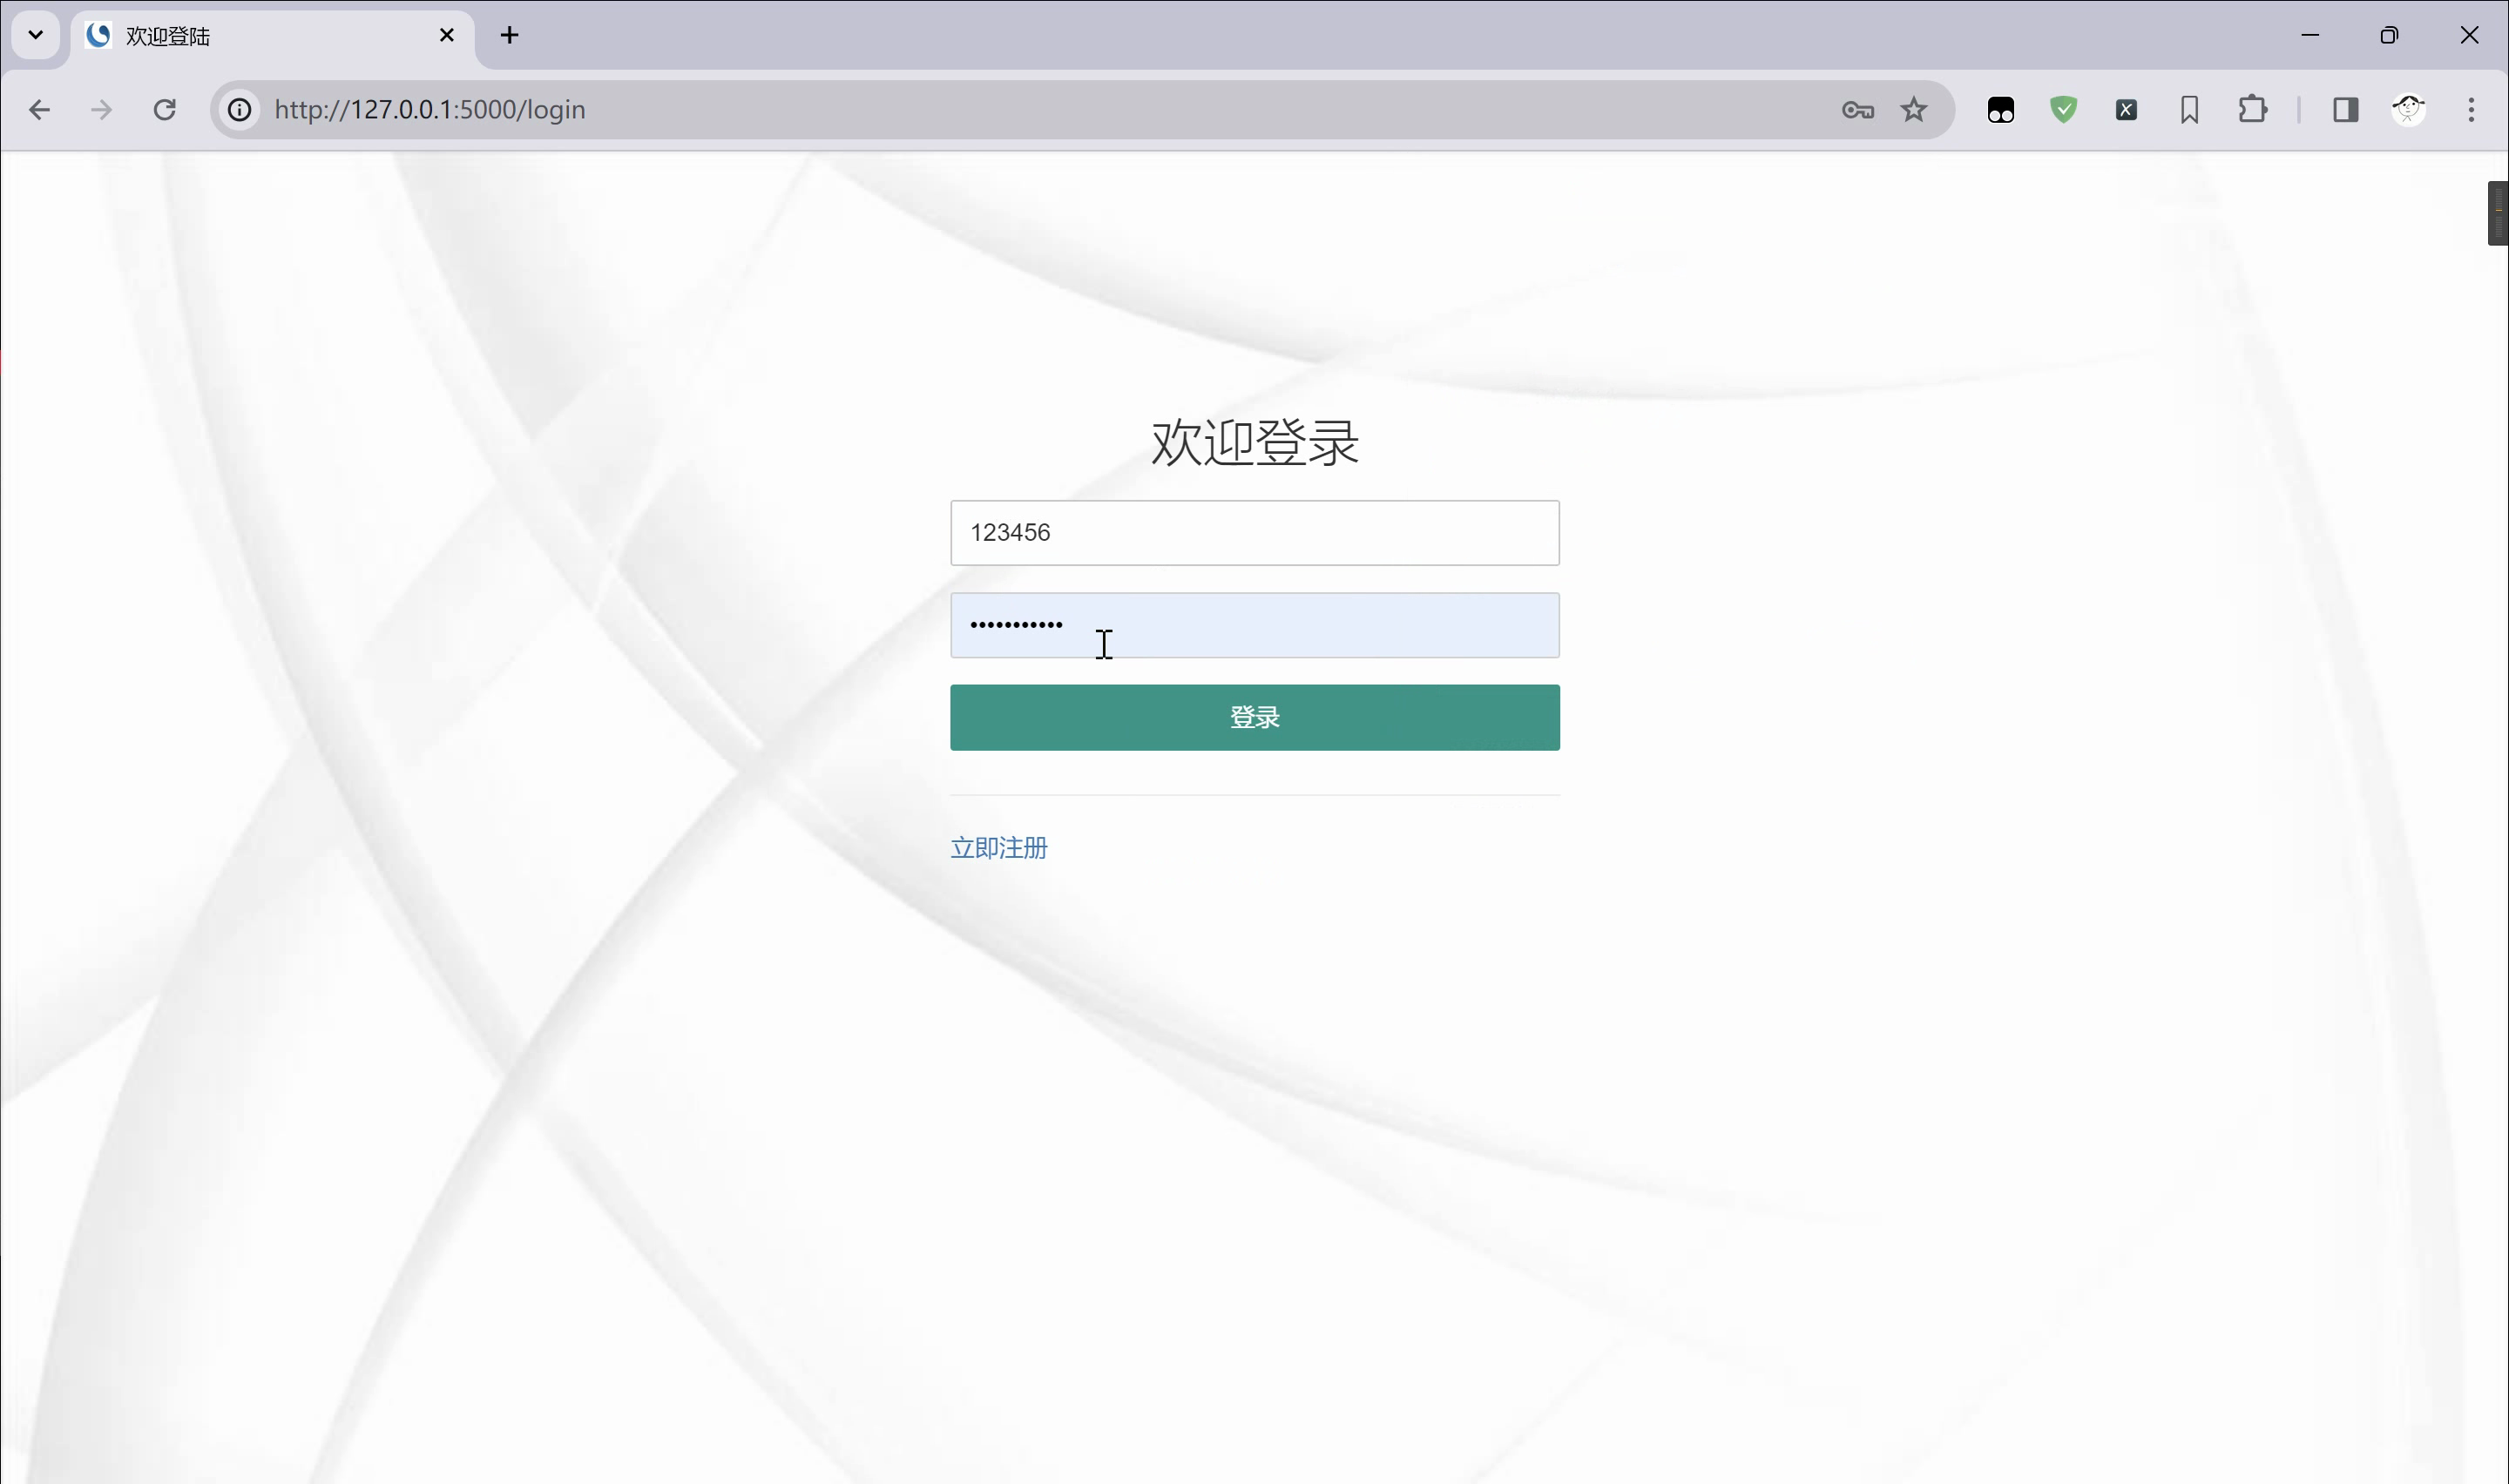Open the site information icon
The height and width of the screenshot is (1484, 2509).
240,110
